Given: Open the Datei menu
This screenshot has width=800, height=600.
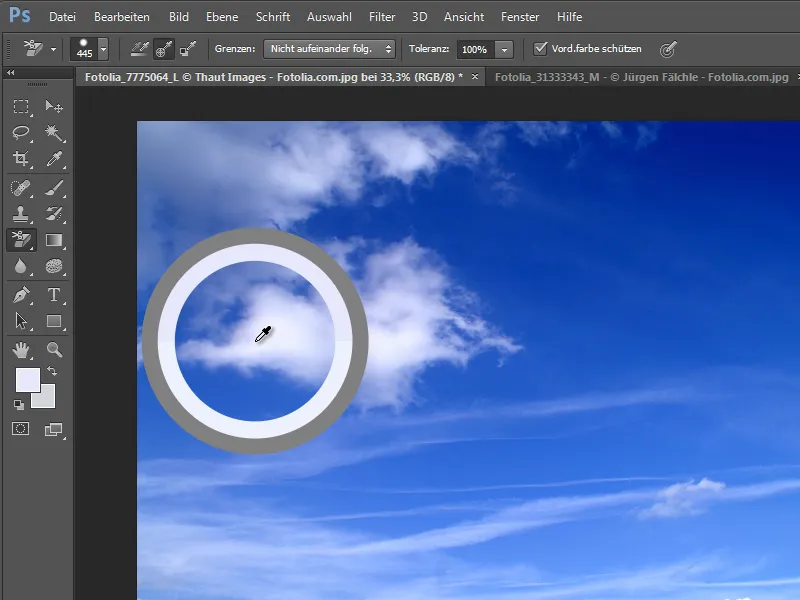Looking at the screenshot, I should 62,17.
